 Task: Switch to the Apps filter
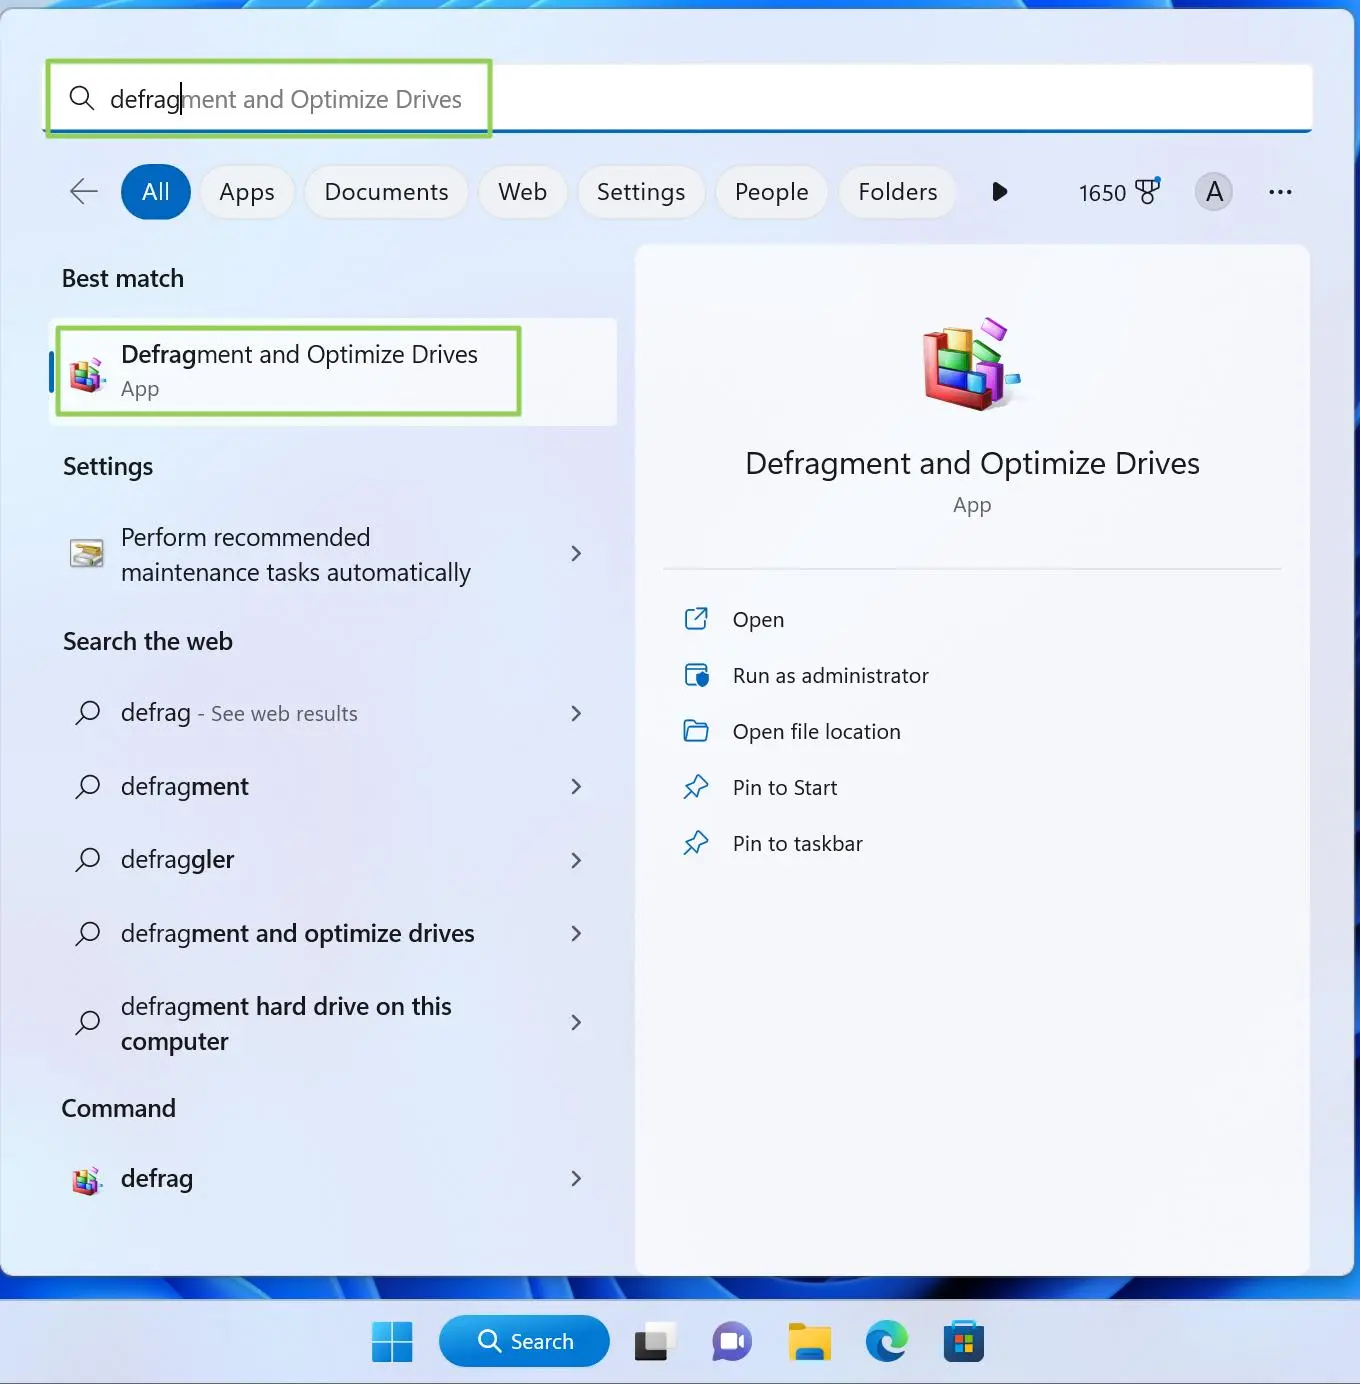[247, 191]
